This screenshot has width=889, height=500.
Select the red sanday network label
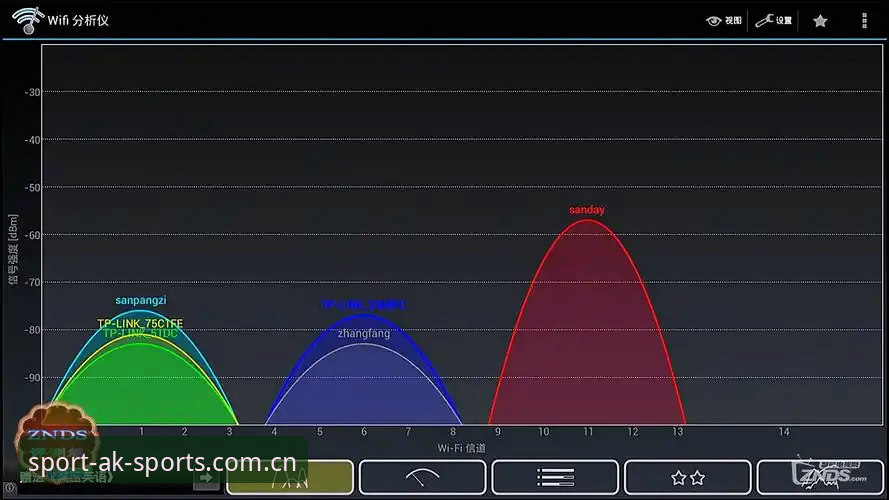click(587, 210)
